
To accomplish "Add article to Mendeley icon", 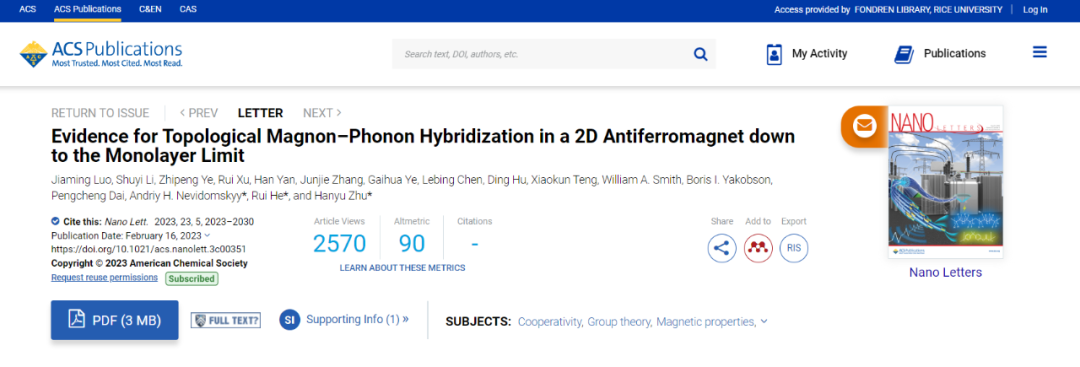I will pyautogui.click(x=758, y=248).
